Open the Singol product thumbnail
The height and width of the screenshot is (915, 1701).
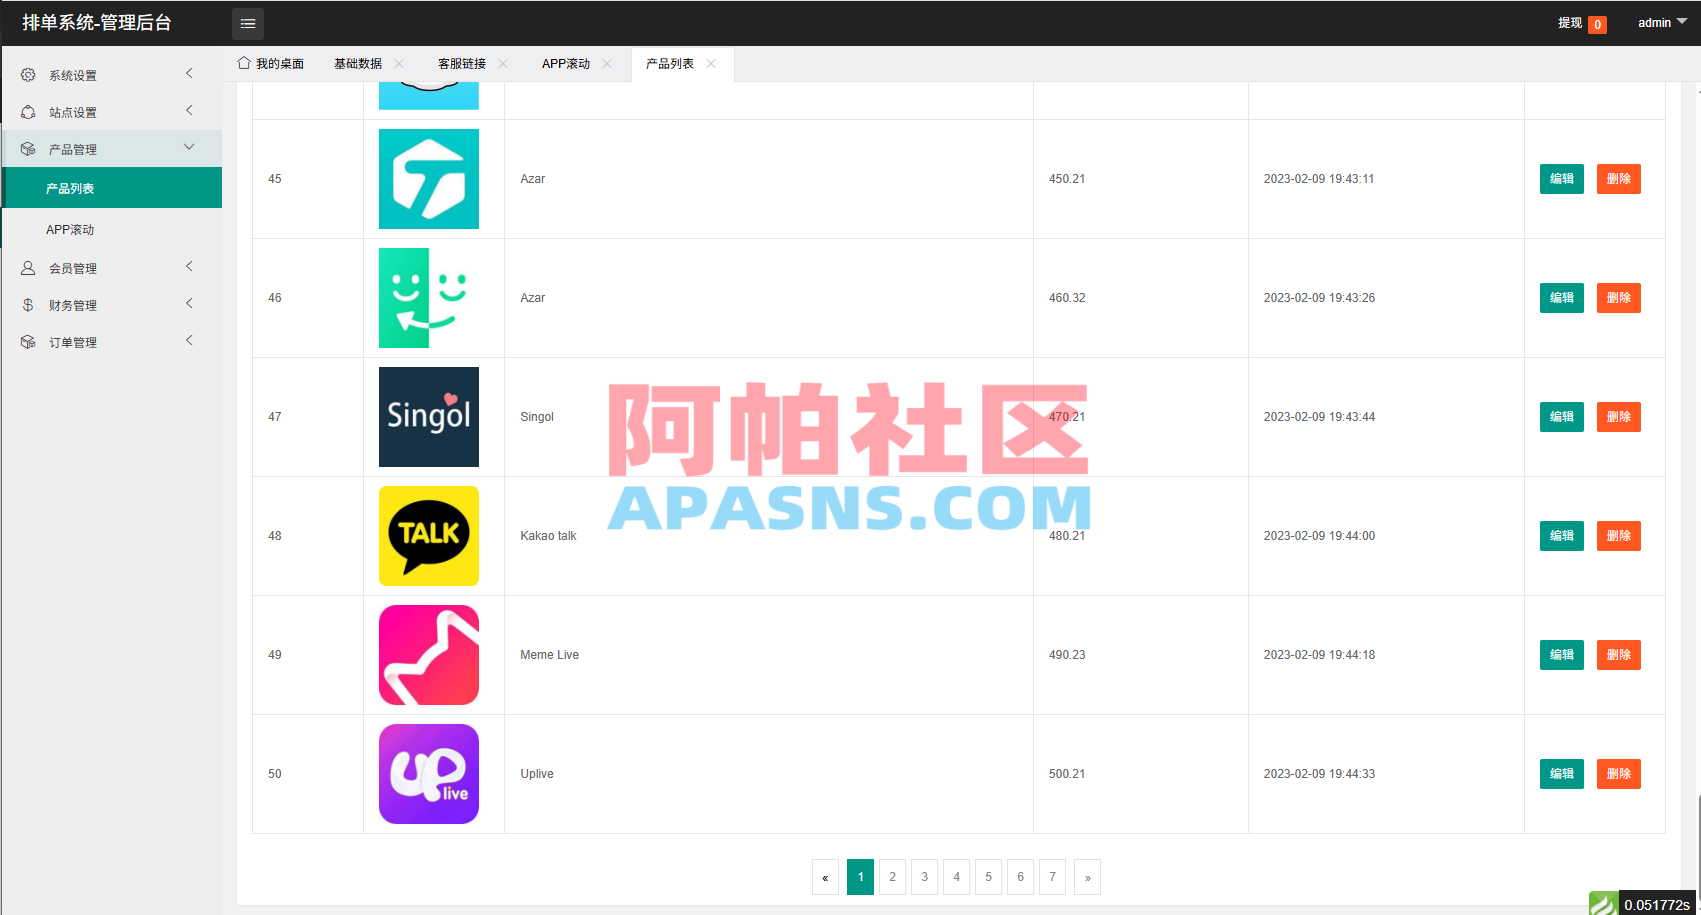[x=429, y=417]
